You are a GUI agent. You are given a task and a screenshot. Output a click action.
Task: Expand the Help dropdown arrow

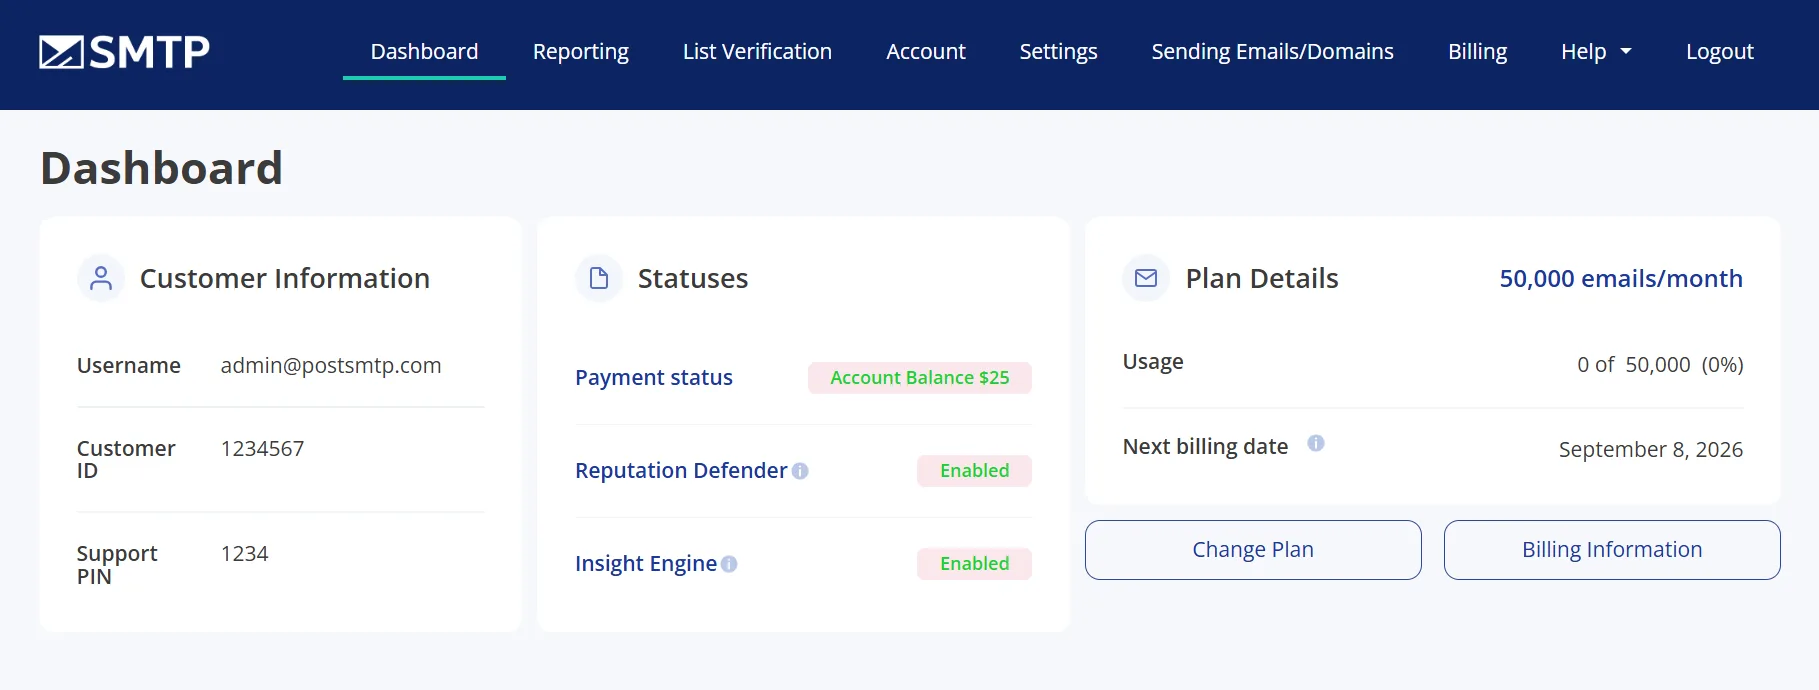(x=1626, y=51)
